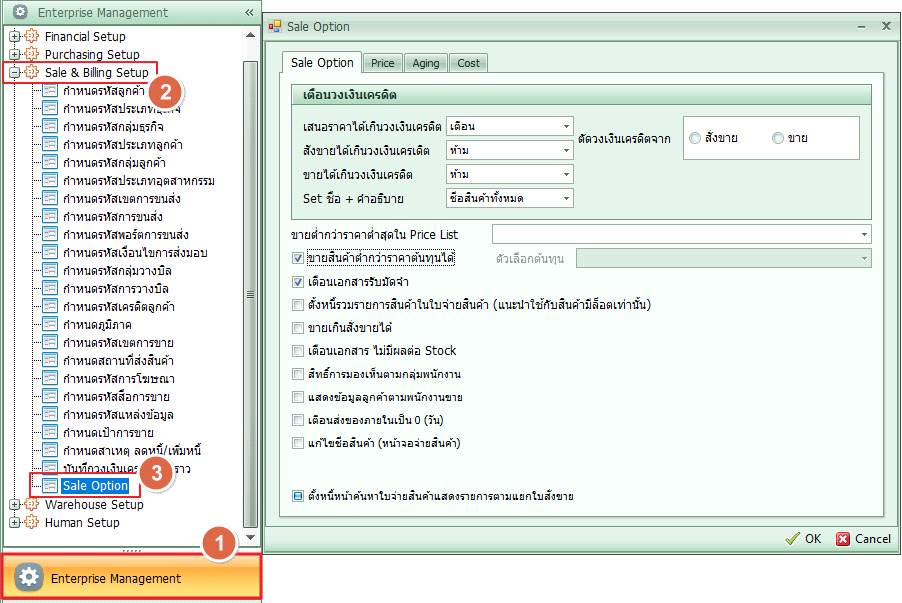This screenshot has width=902, height=603.
Task: Select the สั่งขาย radio button
Action: coord(695,139)
